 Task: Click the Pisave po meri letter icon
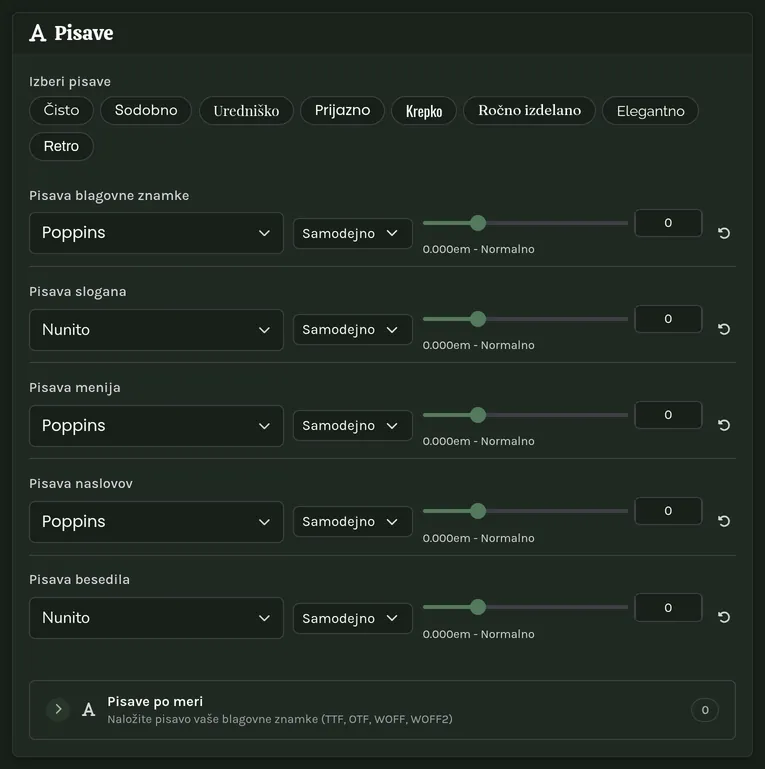tap(89, 710)
